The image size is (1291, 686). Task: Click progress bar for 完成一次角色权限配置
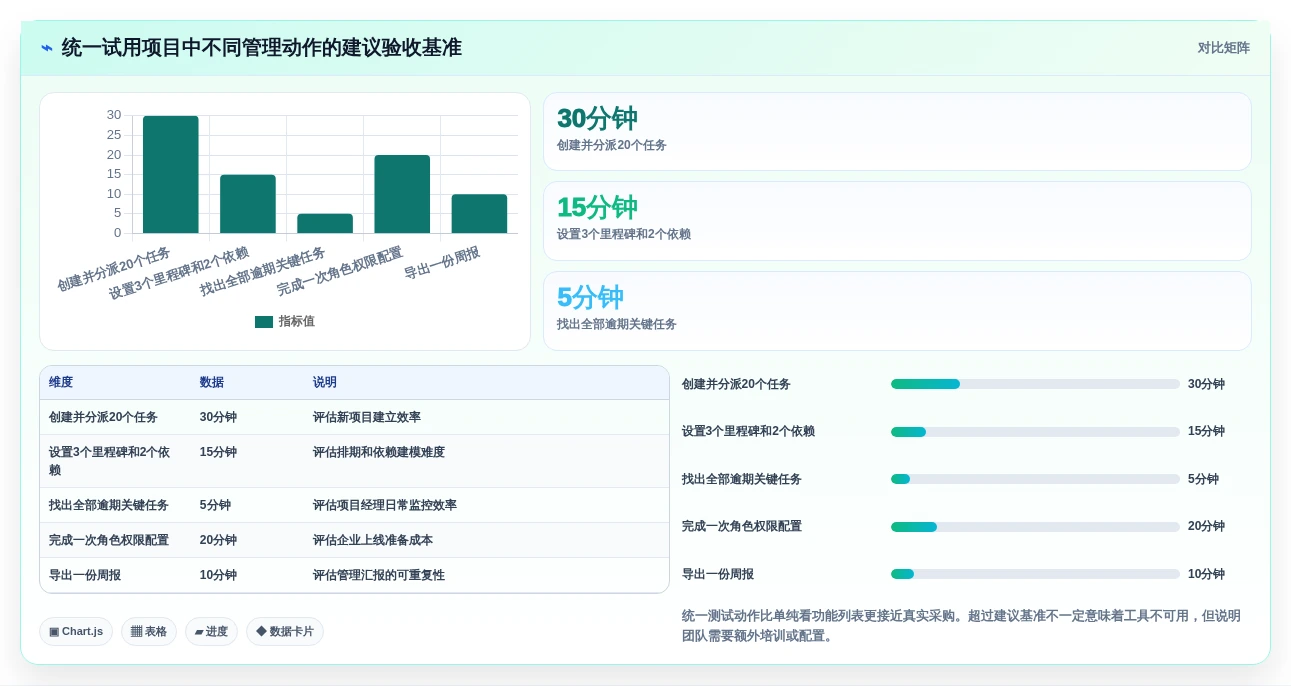pyautogui.click(x=1035, y=527)
